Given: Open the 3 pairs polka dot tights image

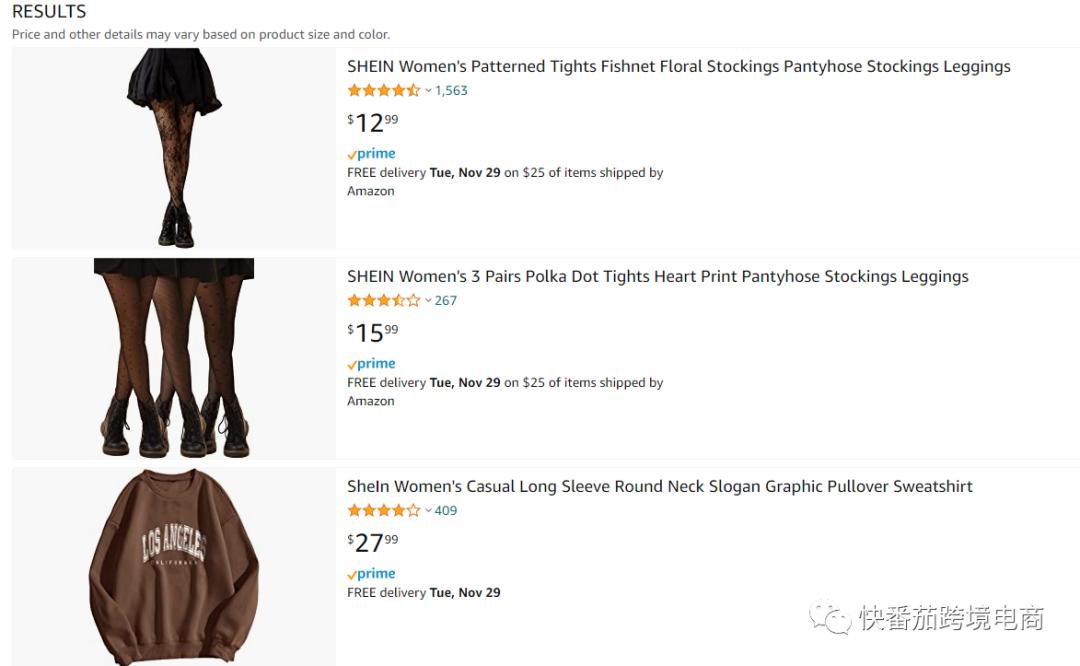Looking at the screenshot, I should tap(174, 358).
